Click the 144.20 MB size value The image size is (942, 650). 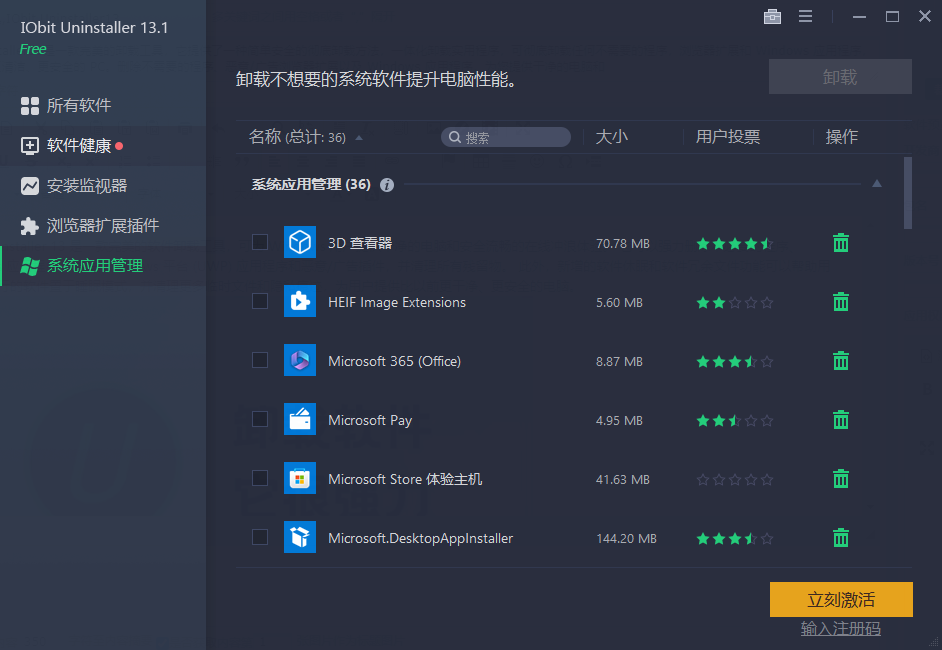(626, 538)
